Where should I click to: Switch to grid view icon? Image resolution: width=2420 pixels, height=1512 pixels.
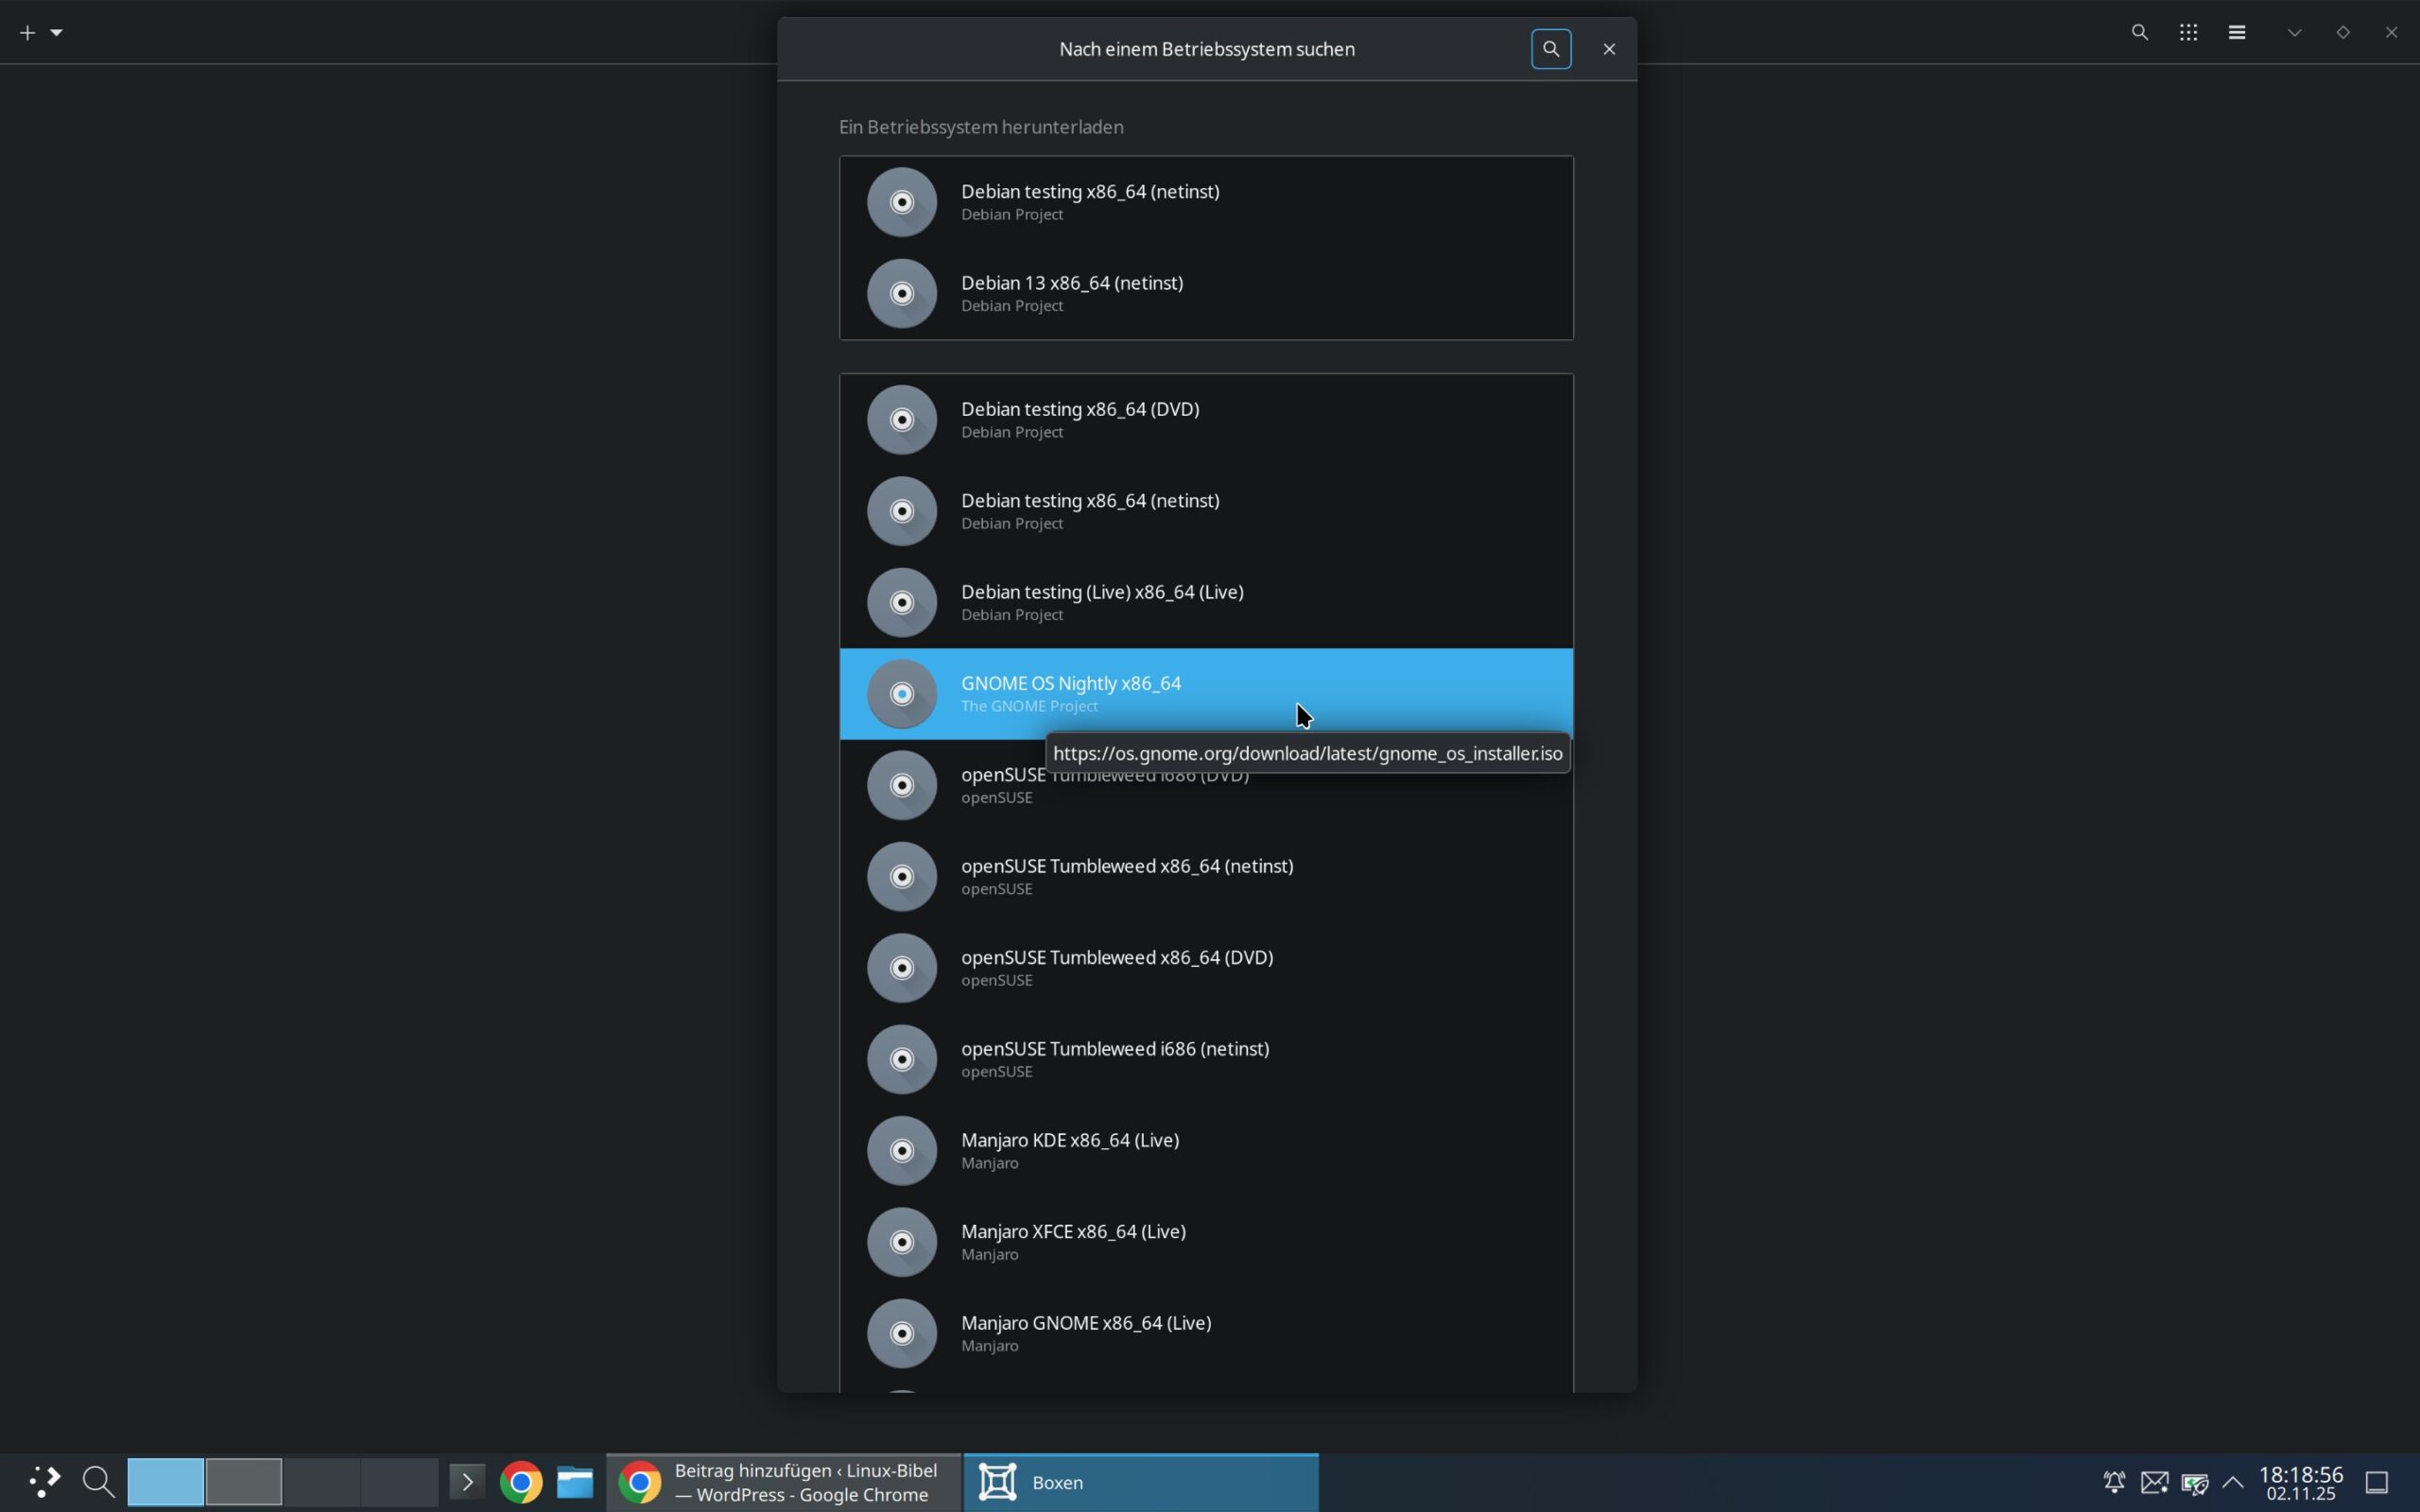click(x=2188, y=33)
